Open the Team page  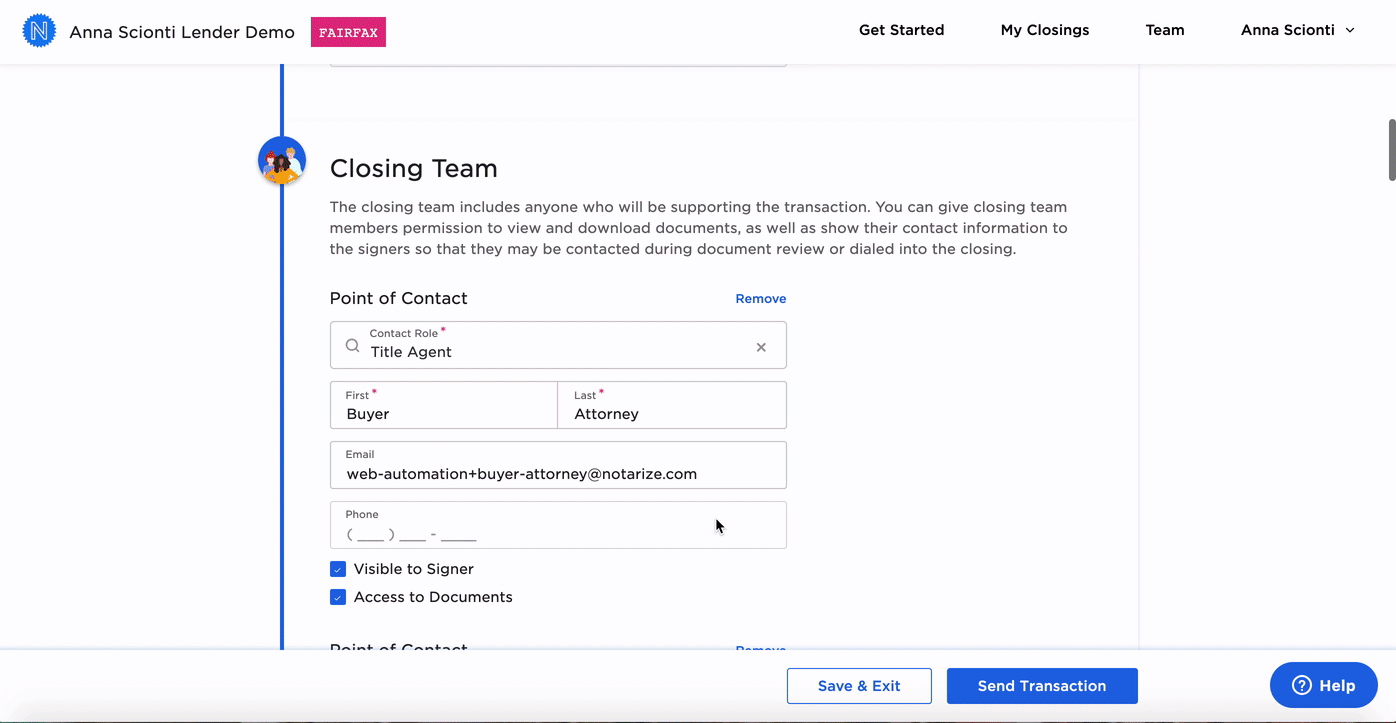pos(1165,30)
